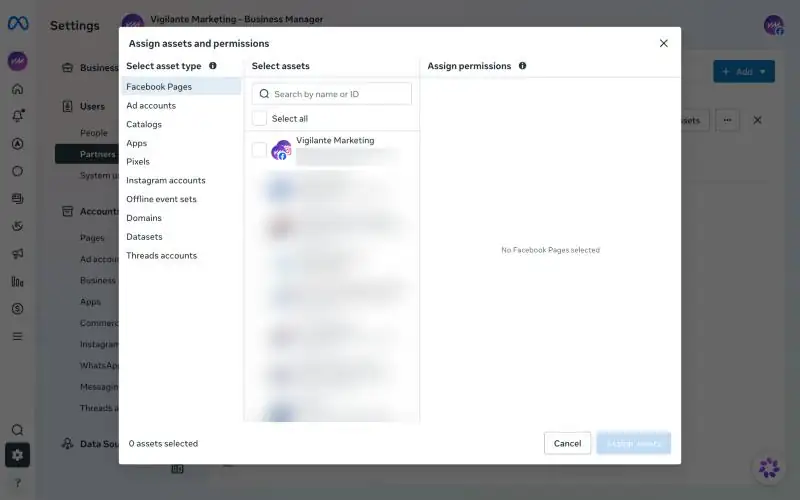Click the Cancel button
Screen dimensions: 800x500
(x=567, y=443)
